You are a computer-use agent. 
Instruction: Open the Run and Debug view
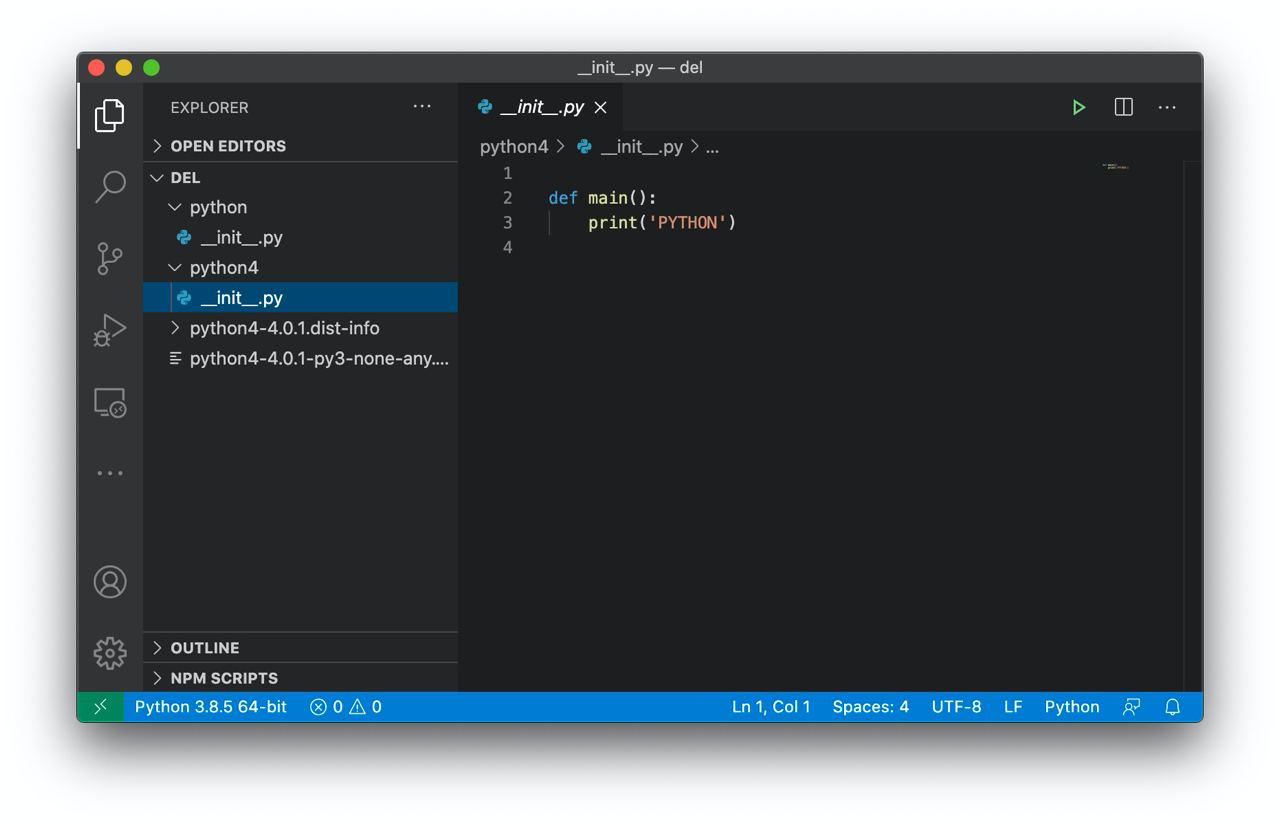click(110, 330)
